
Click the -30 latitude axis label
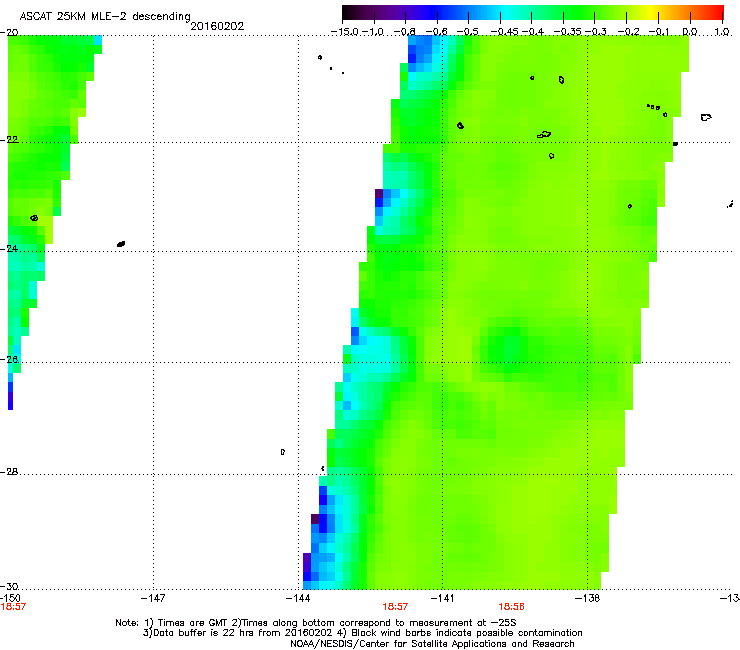[x=9, y=586]
